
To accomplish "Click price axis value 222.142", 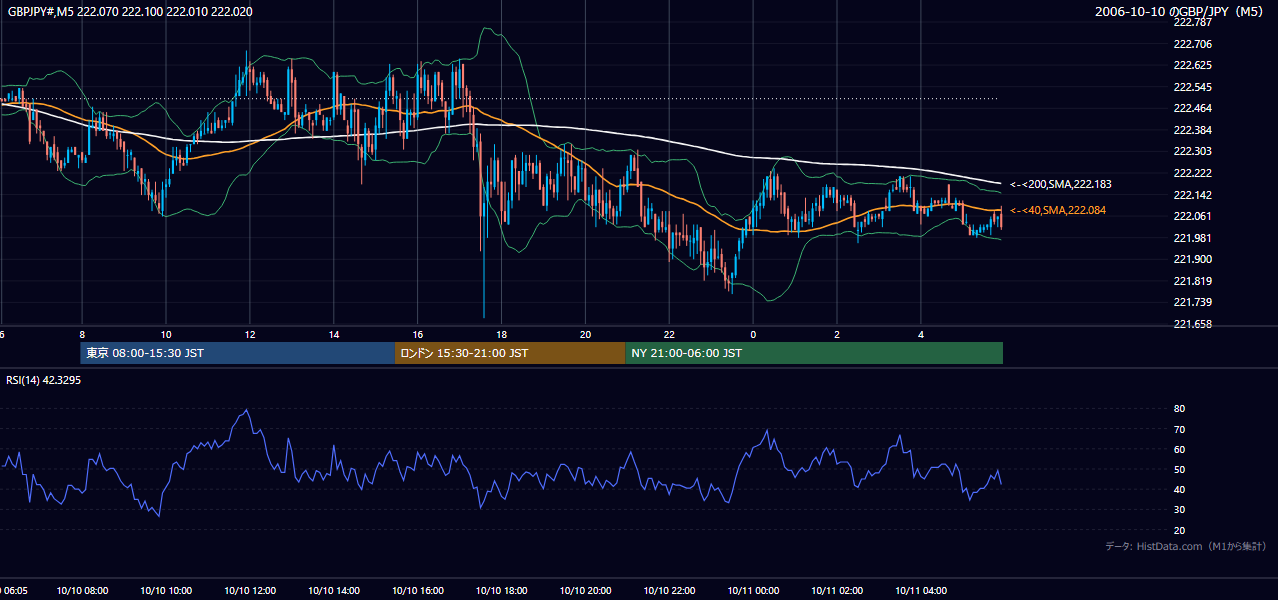I will [1192, 195].
